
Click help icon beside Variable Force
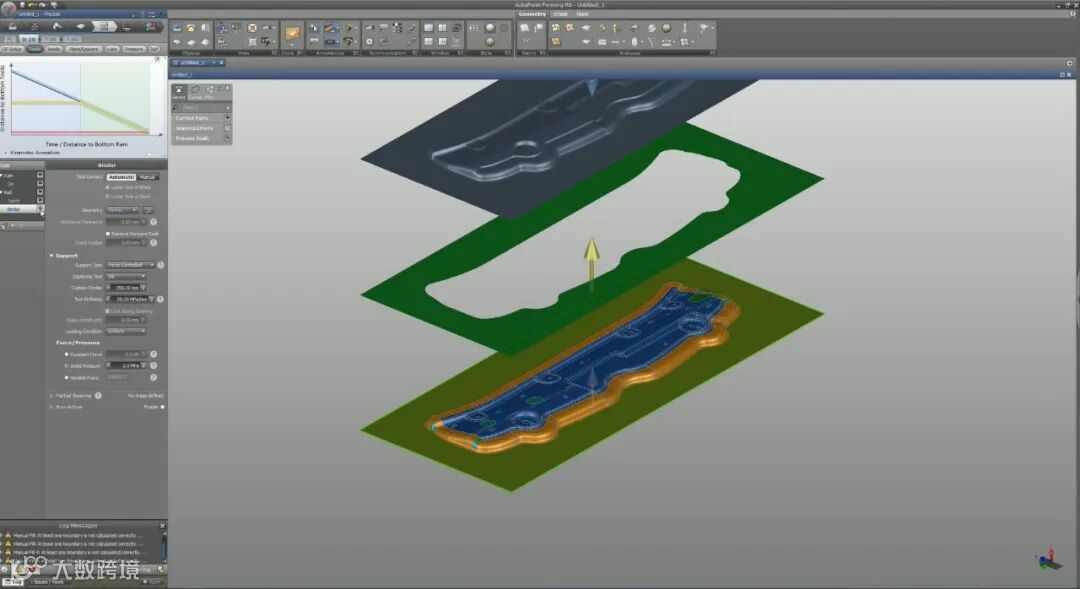click(154, 378)
